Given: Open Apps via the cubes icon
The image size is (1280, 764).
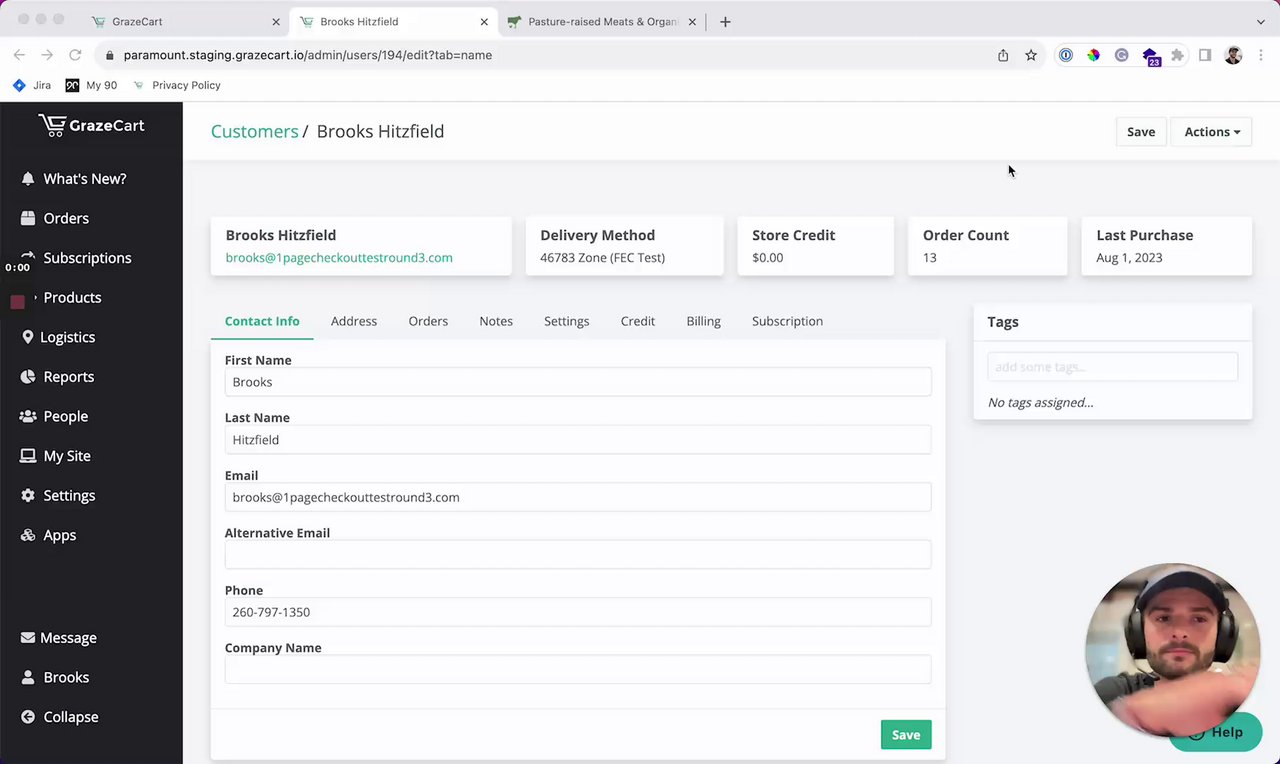Looking at the screenshot, I should (x=28, y=535).
